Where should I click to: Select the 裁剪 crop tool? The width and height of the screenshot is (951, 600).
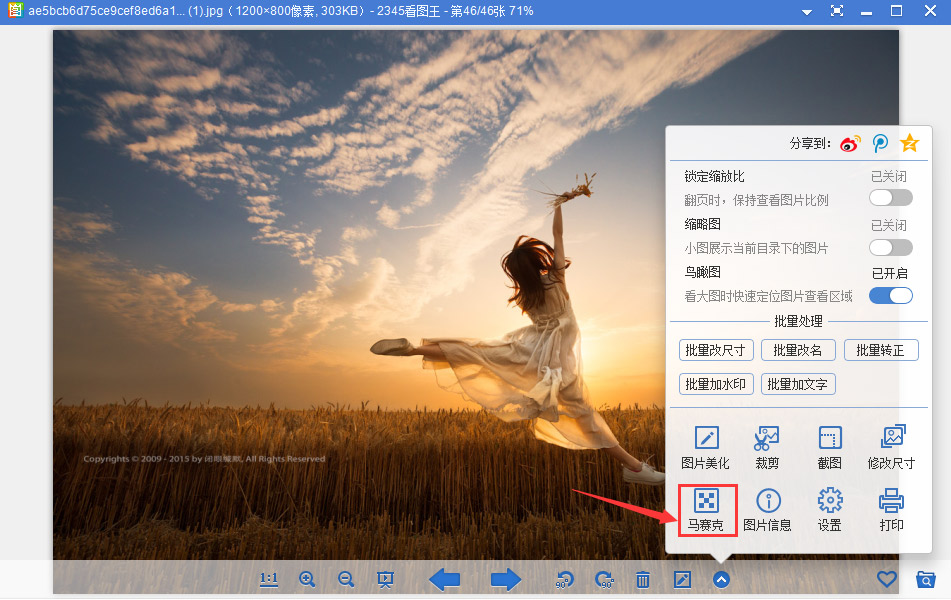coord(767,446)
